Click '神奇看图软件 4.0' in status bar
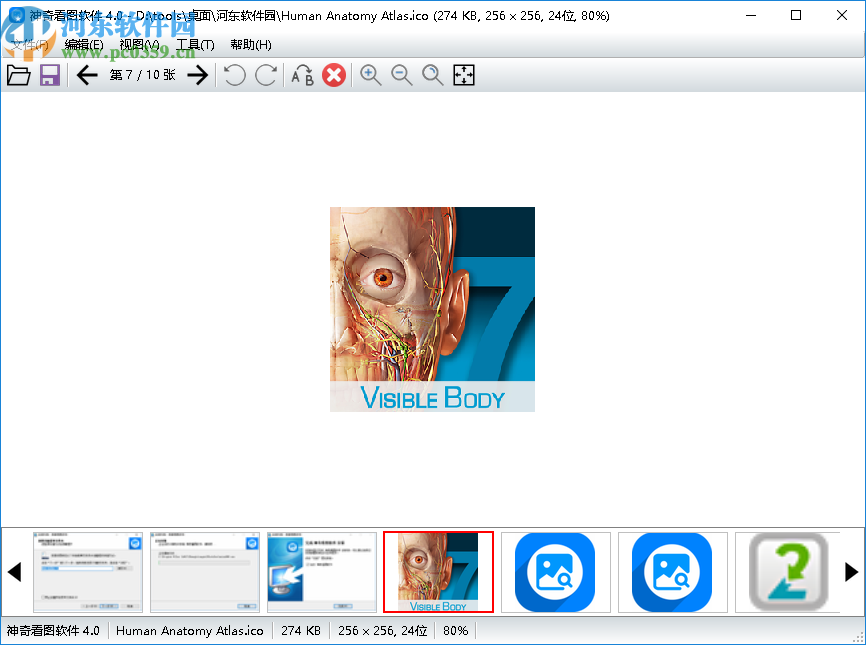This screenshot has width=866, height=645. tap(53, 631)
